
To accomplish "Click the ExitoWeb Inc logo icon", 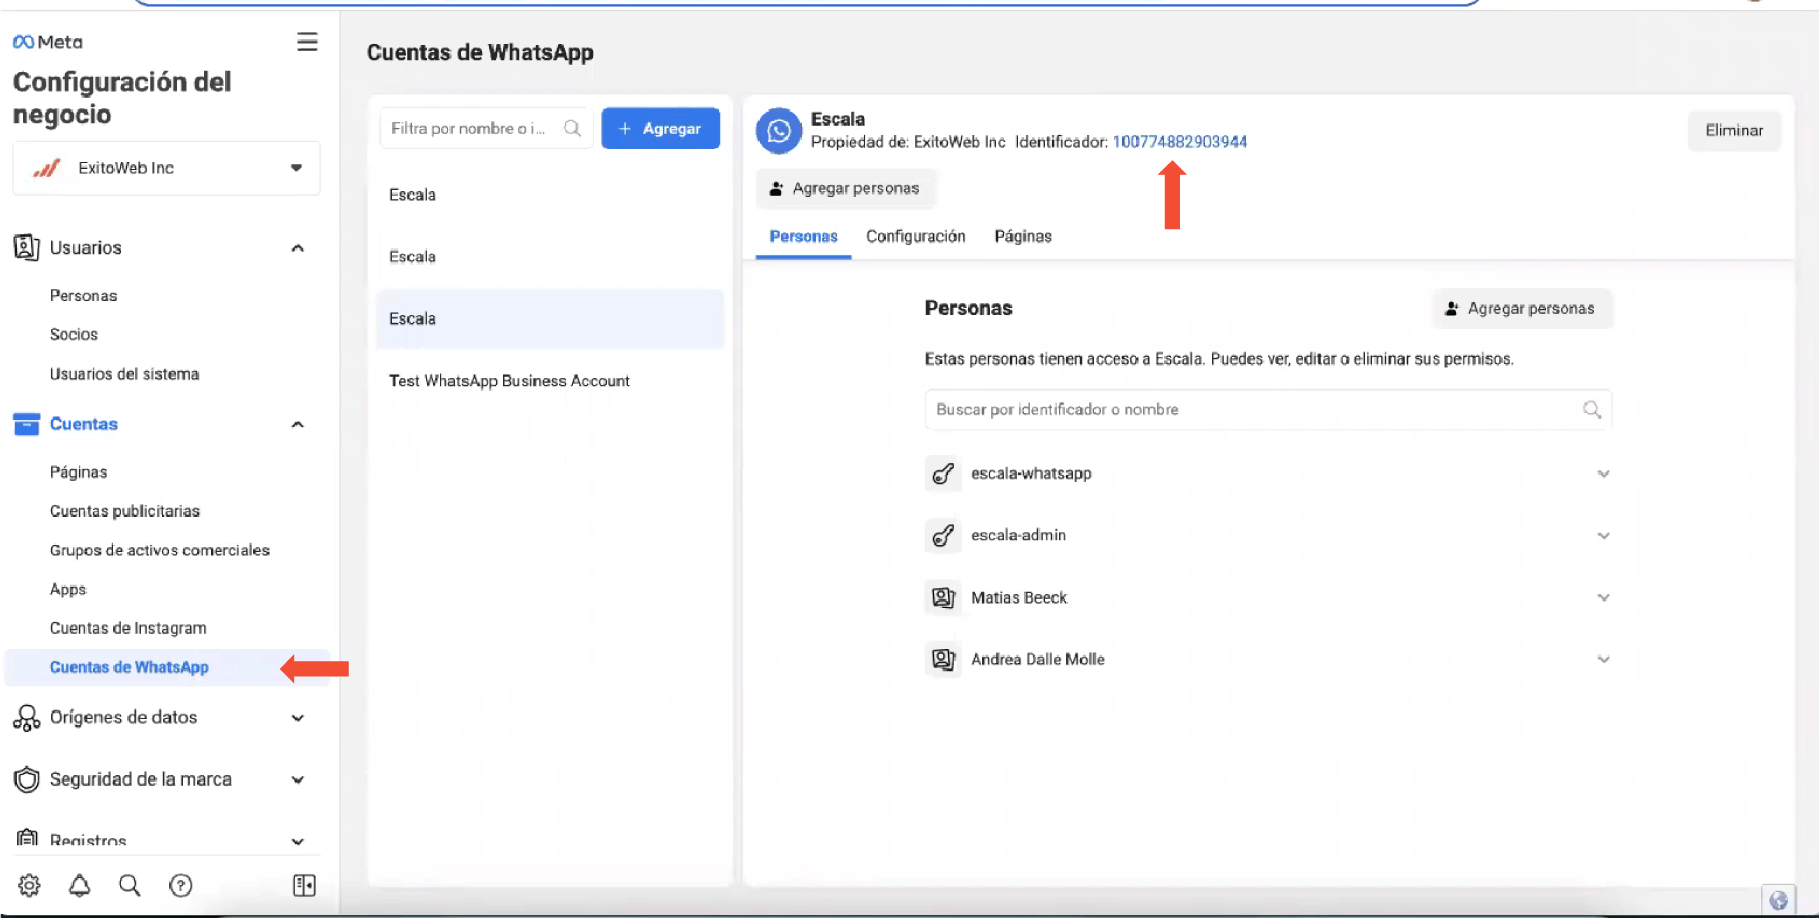I will pos(47,168).
